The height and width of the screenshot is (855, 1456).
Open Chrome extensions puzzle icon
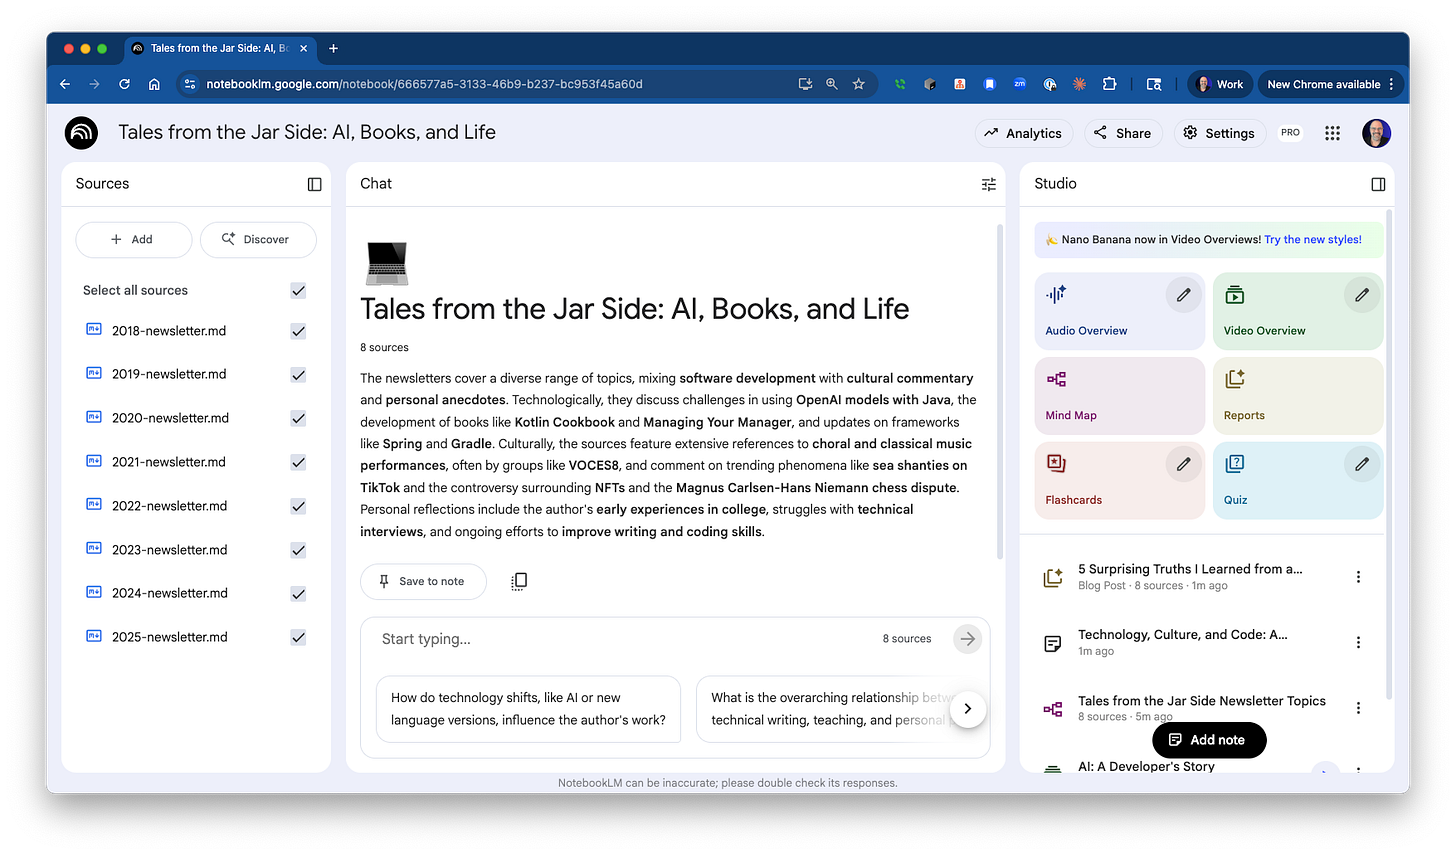pos(1109,84)
